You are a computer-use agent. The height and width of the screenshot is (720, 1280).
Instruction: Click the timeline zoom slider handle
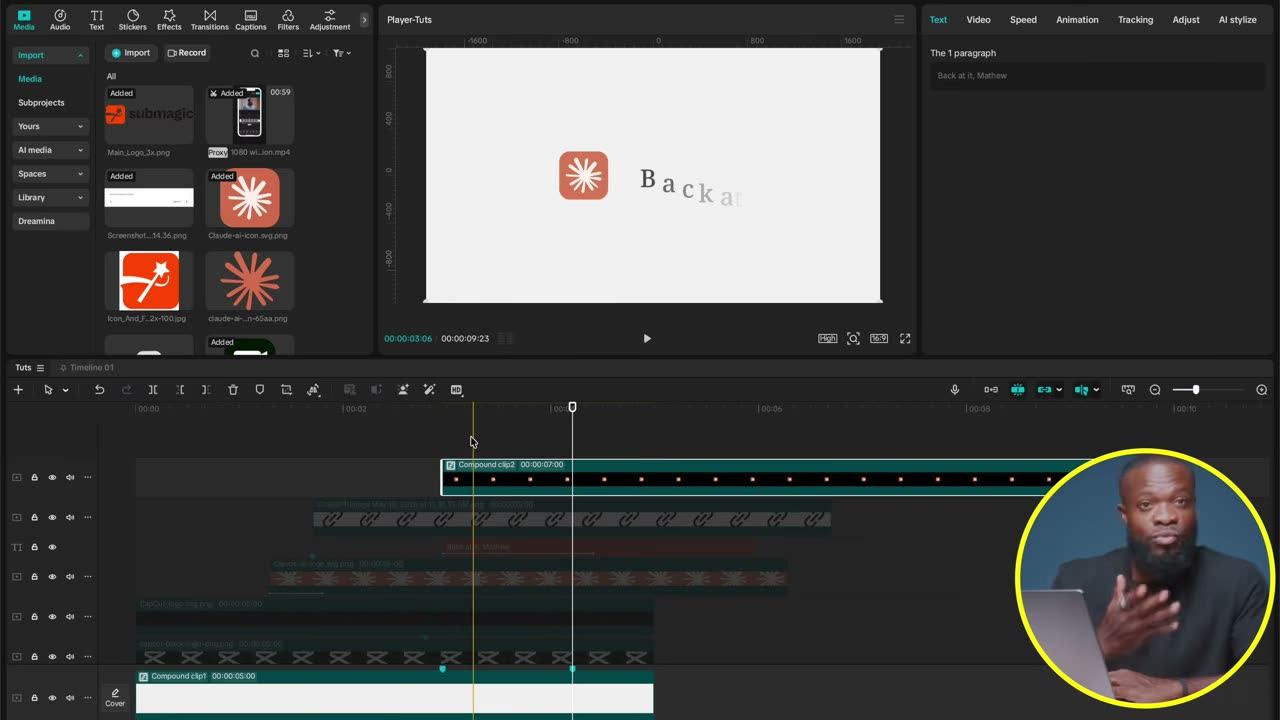tap(1196, 390)
